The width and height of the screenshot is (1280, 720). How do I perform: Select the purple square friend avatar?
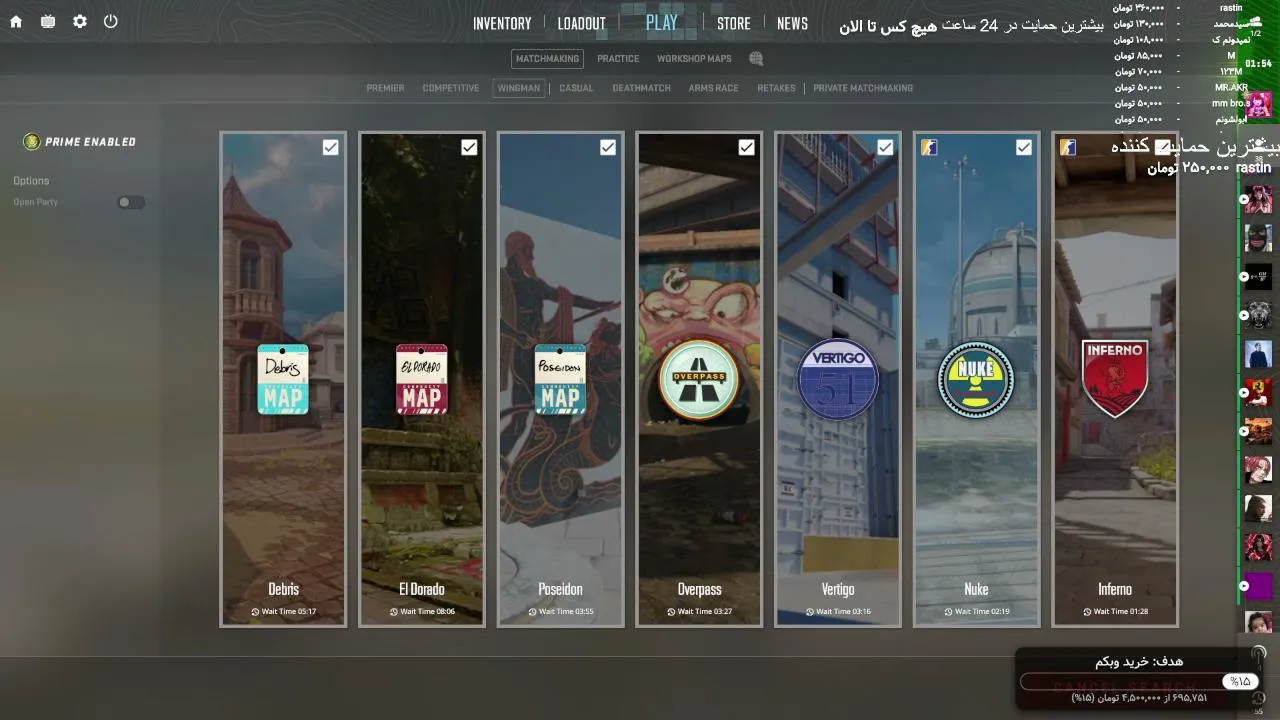1258,586
